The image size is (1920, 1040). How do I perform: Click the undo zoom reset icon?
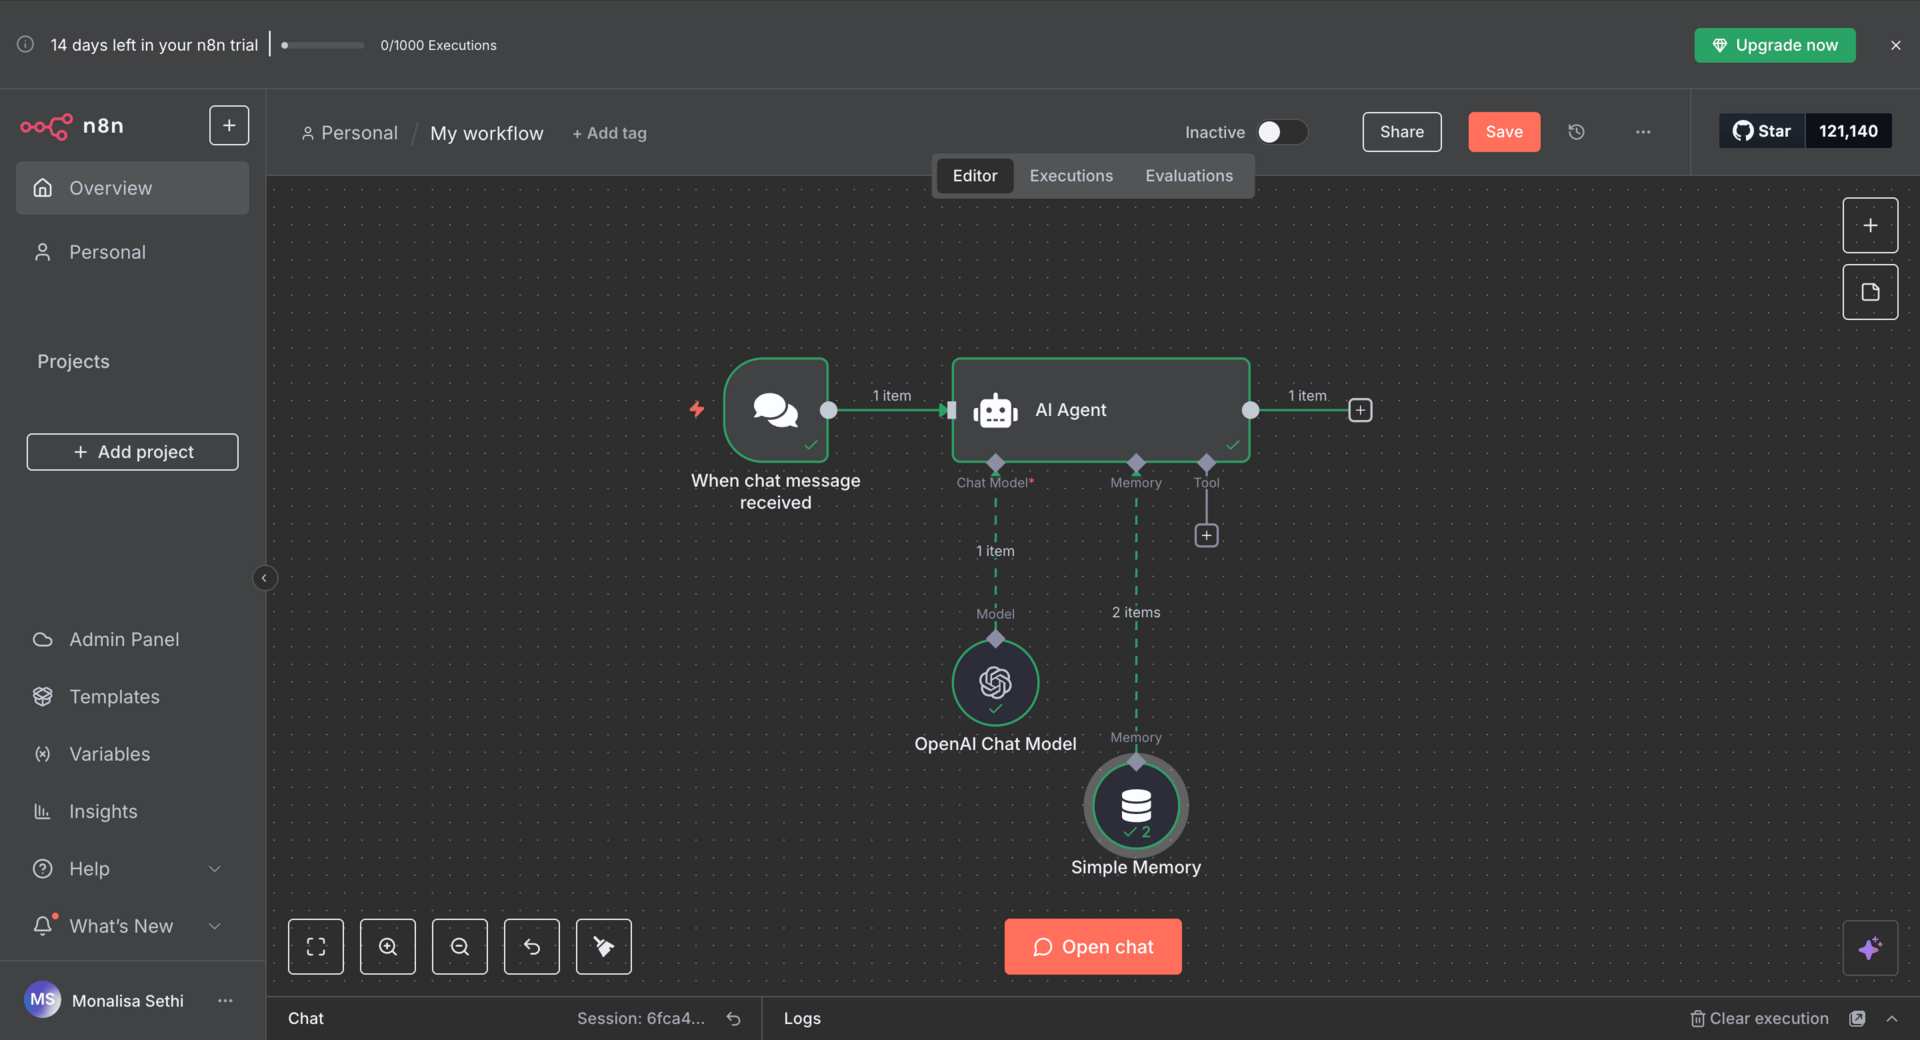[x=532, y=946]
